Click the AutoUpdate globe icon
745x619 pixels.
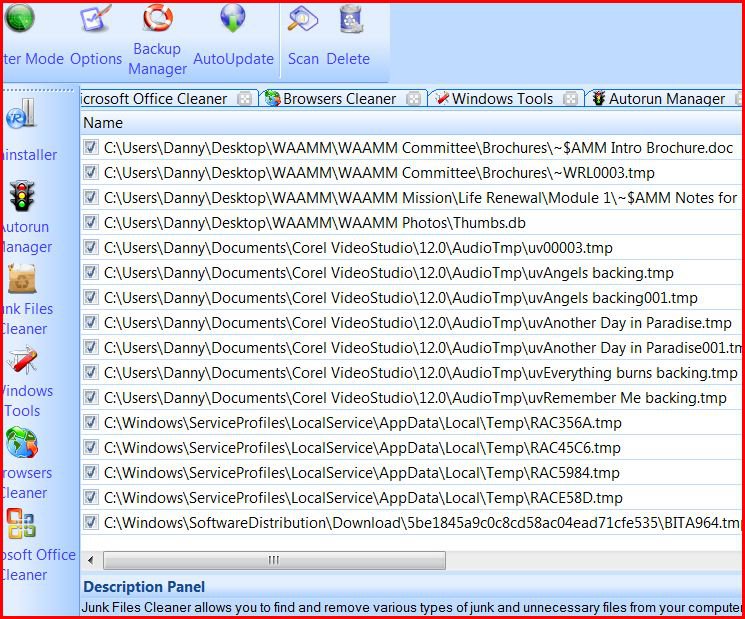tap(233, 18)
